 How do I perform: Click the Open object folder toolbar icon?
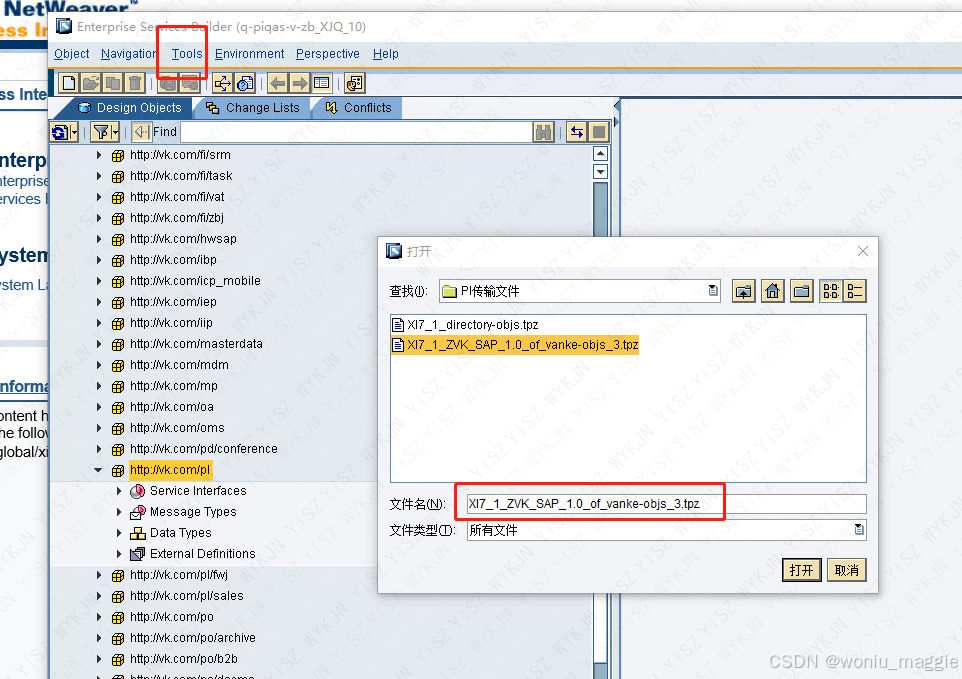91,83
